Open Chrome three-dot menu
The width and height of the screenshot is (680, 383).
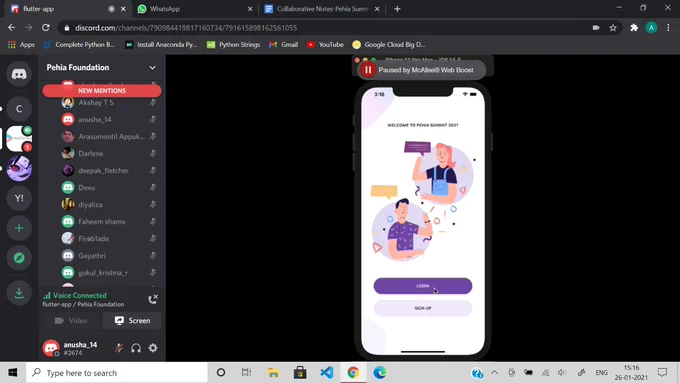tap(668, 28)
